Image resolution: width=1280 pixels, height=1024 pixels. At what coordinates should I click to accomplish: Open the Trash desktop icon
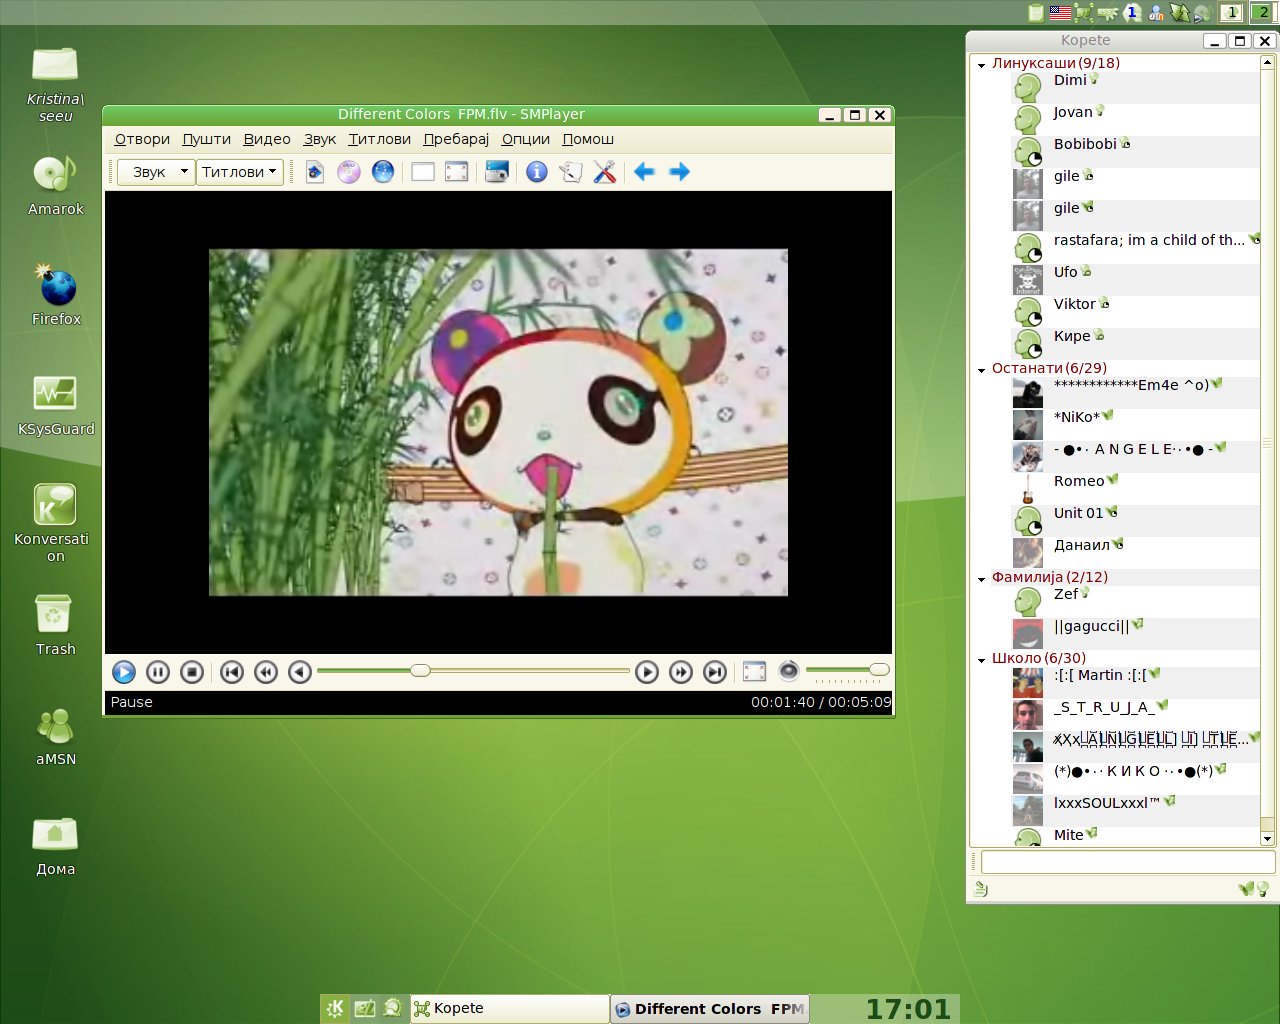(x=56, y=625)
